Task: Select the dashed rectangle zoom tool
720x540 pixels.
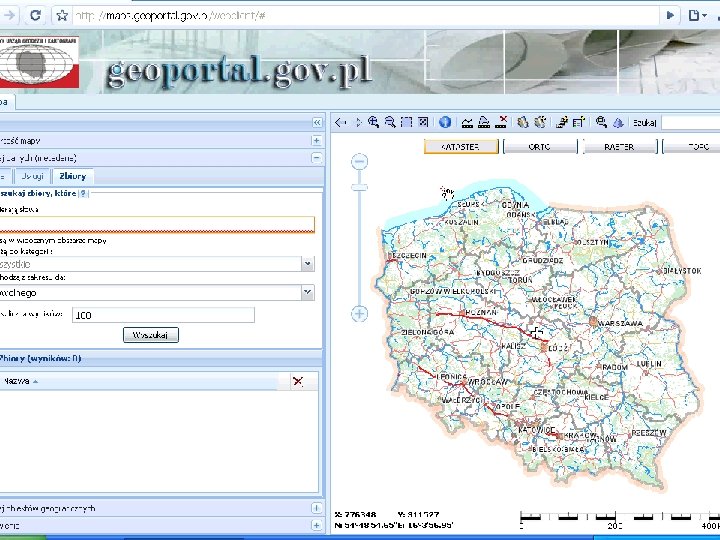Action: point(406,122)
